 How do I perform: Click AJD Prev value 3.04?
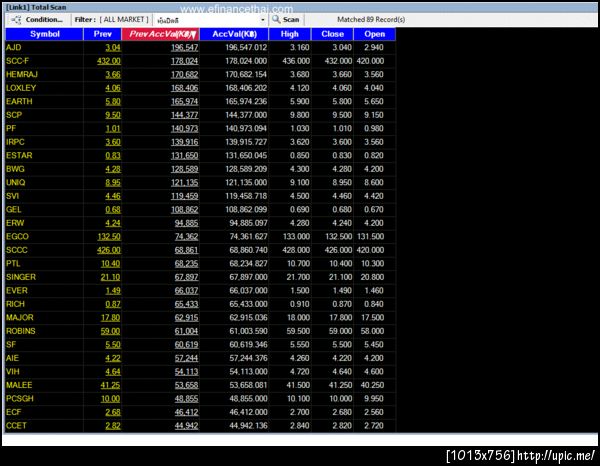113,47
